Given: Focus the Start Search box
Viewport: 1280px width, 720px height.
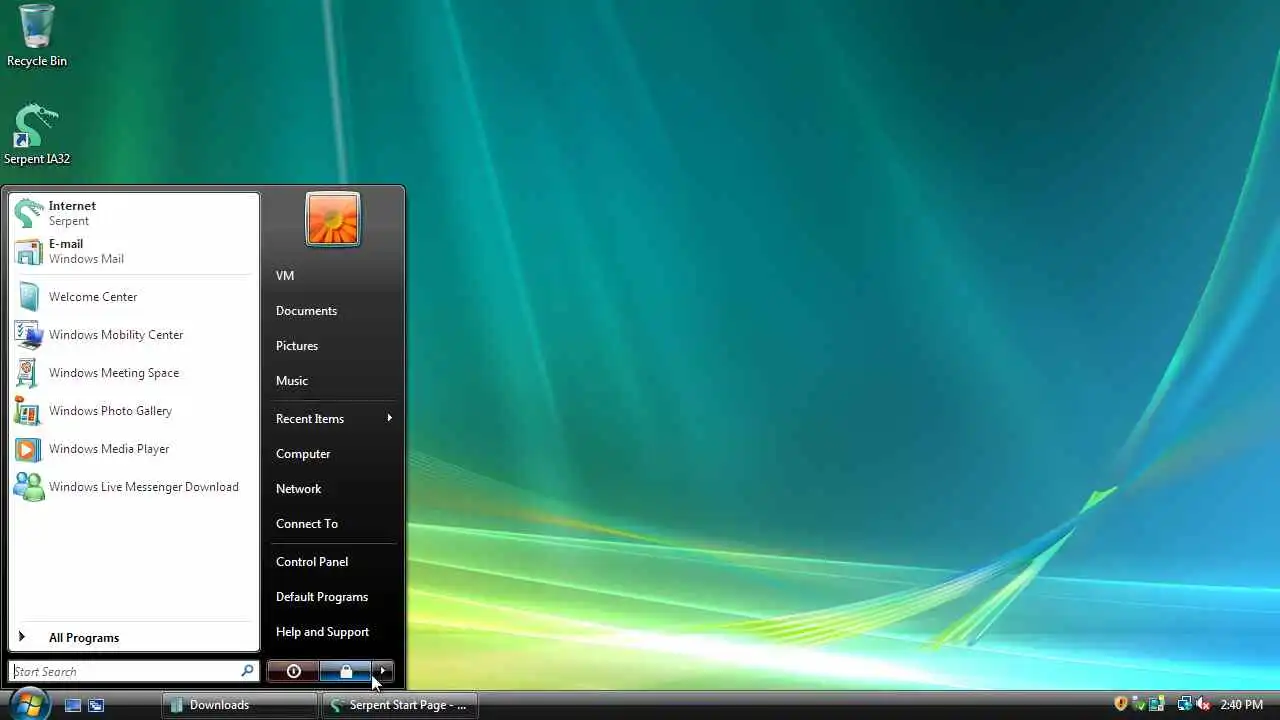Looking at the screenshot, I should [134, 671].
